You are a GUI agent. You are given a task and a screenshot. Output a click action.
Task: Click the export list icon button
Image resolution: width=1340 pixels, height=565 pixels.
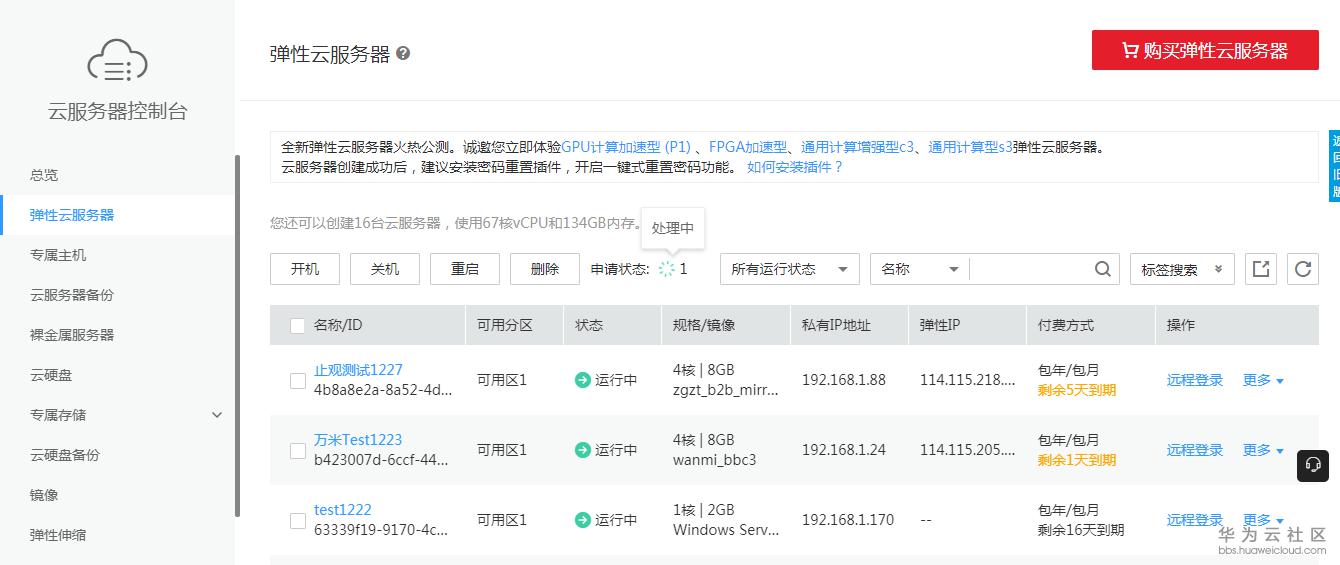[1261, 269]
